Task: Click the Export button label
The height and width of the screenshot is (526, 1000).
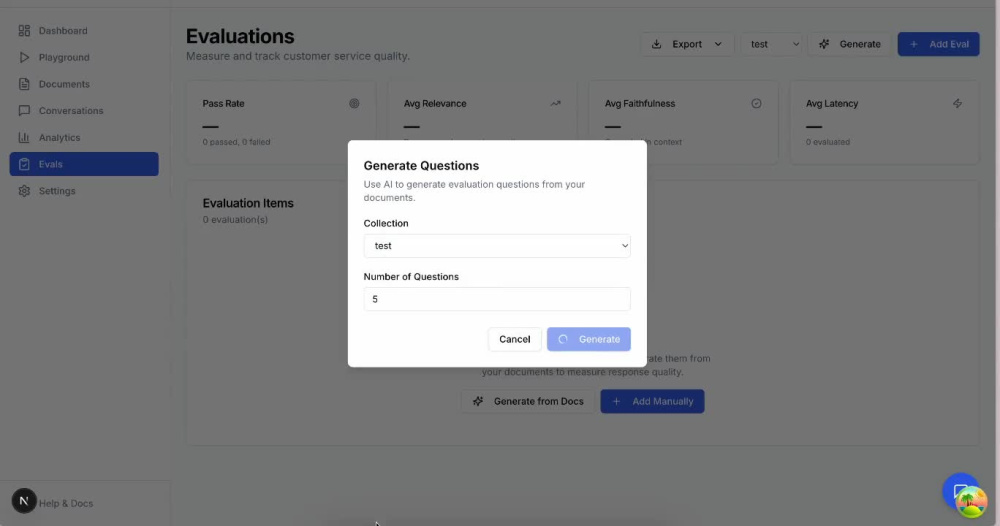Action: (x=687, y=44)
